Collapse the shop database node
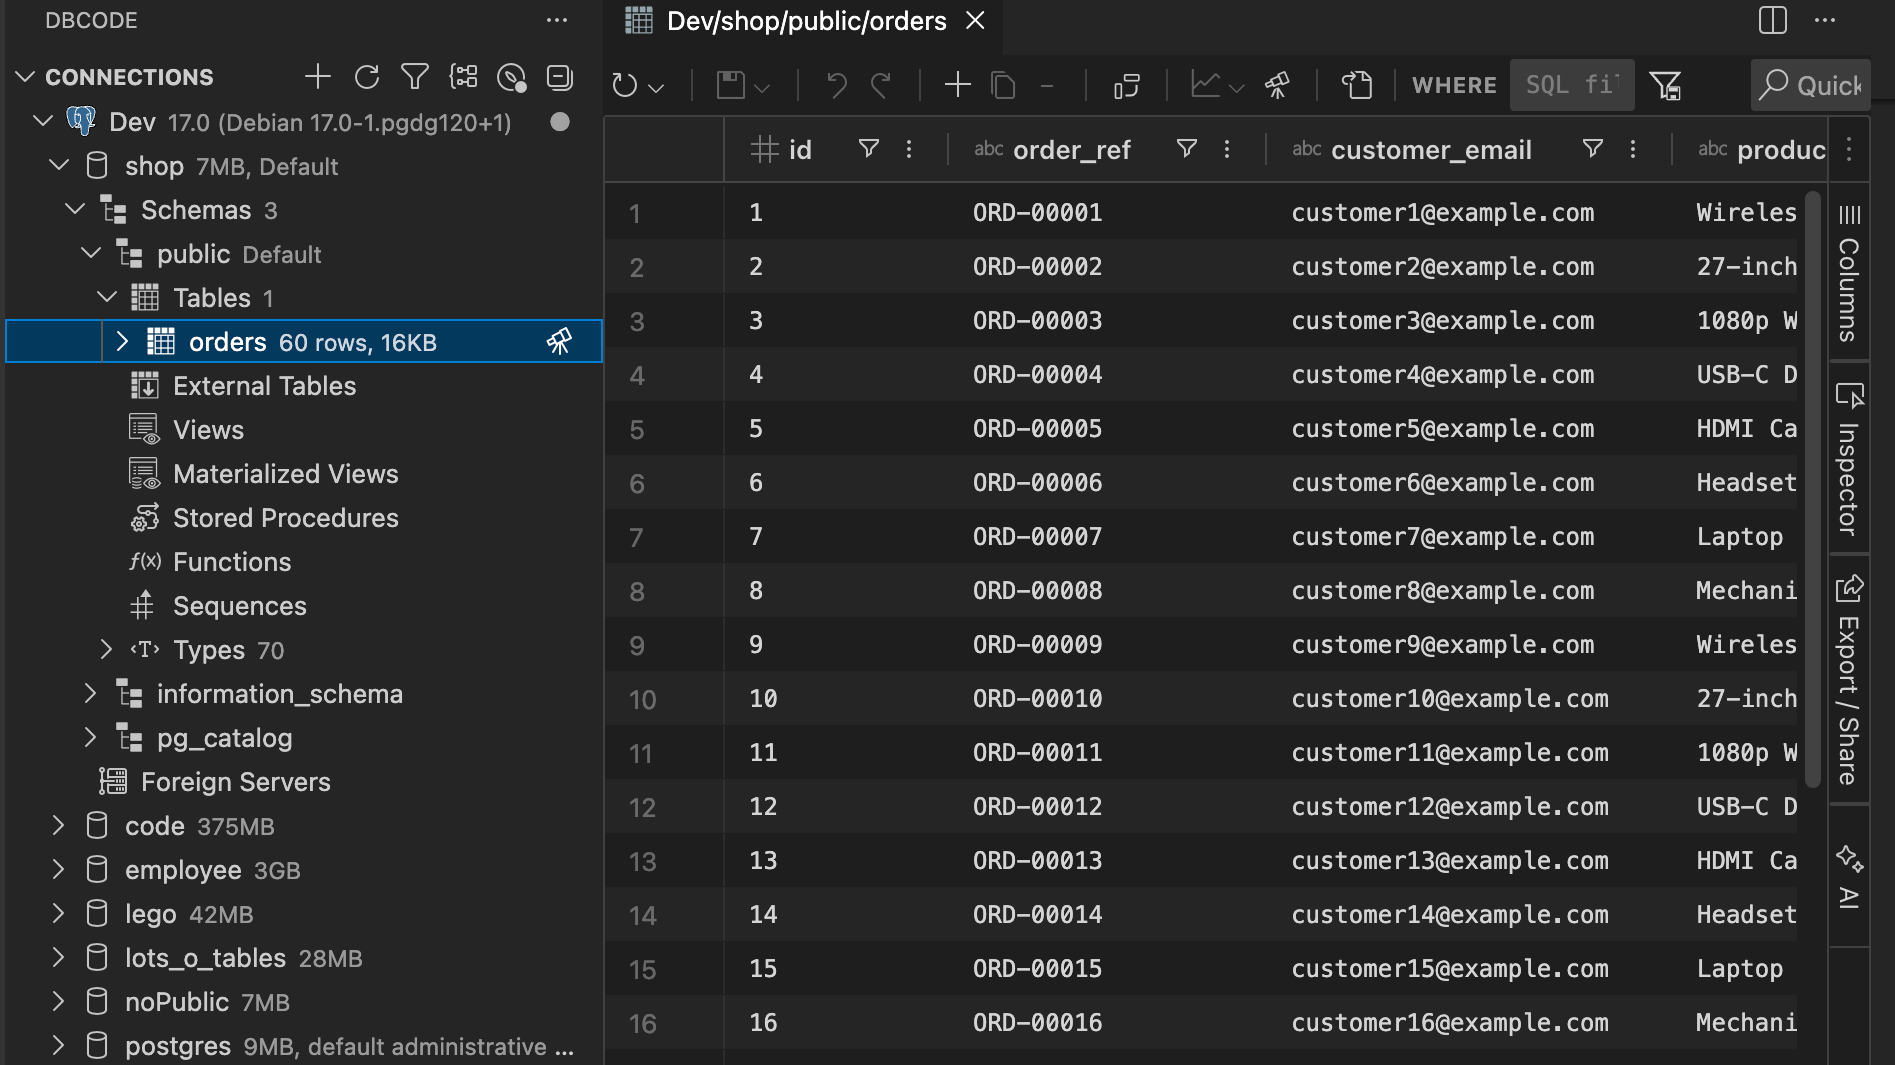This screenshot has width=1895, height=1065. tap(59, 165)
